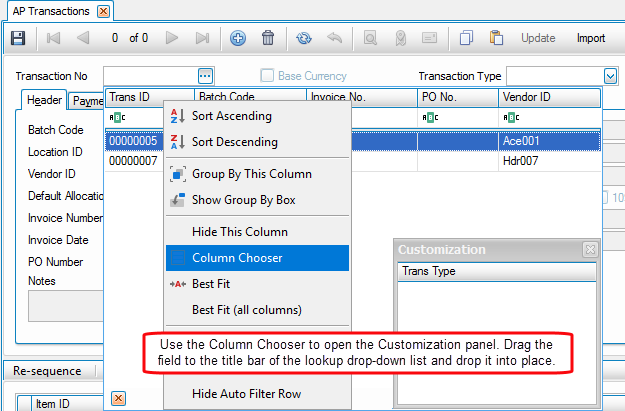The width and height of the screenshot is (625, 411).
Task: Click the Refresh icon in toolbar
Action: click(x=305, y=39)
